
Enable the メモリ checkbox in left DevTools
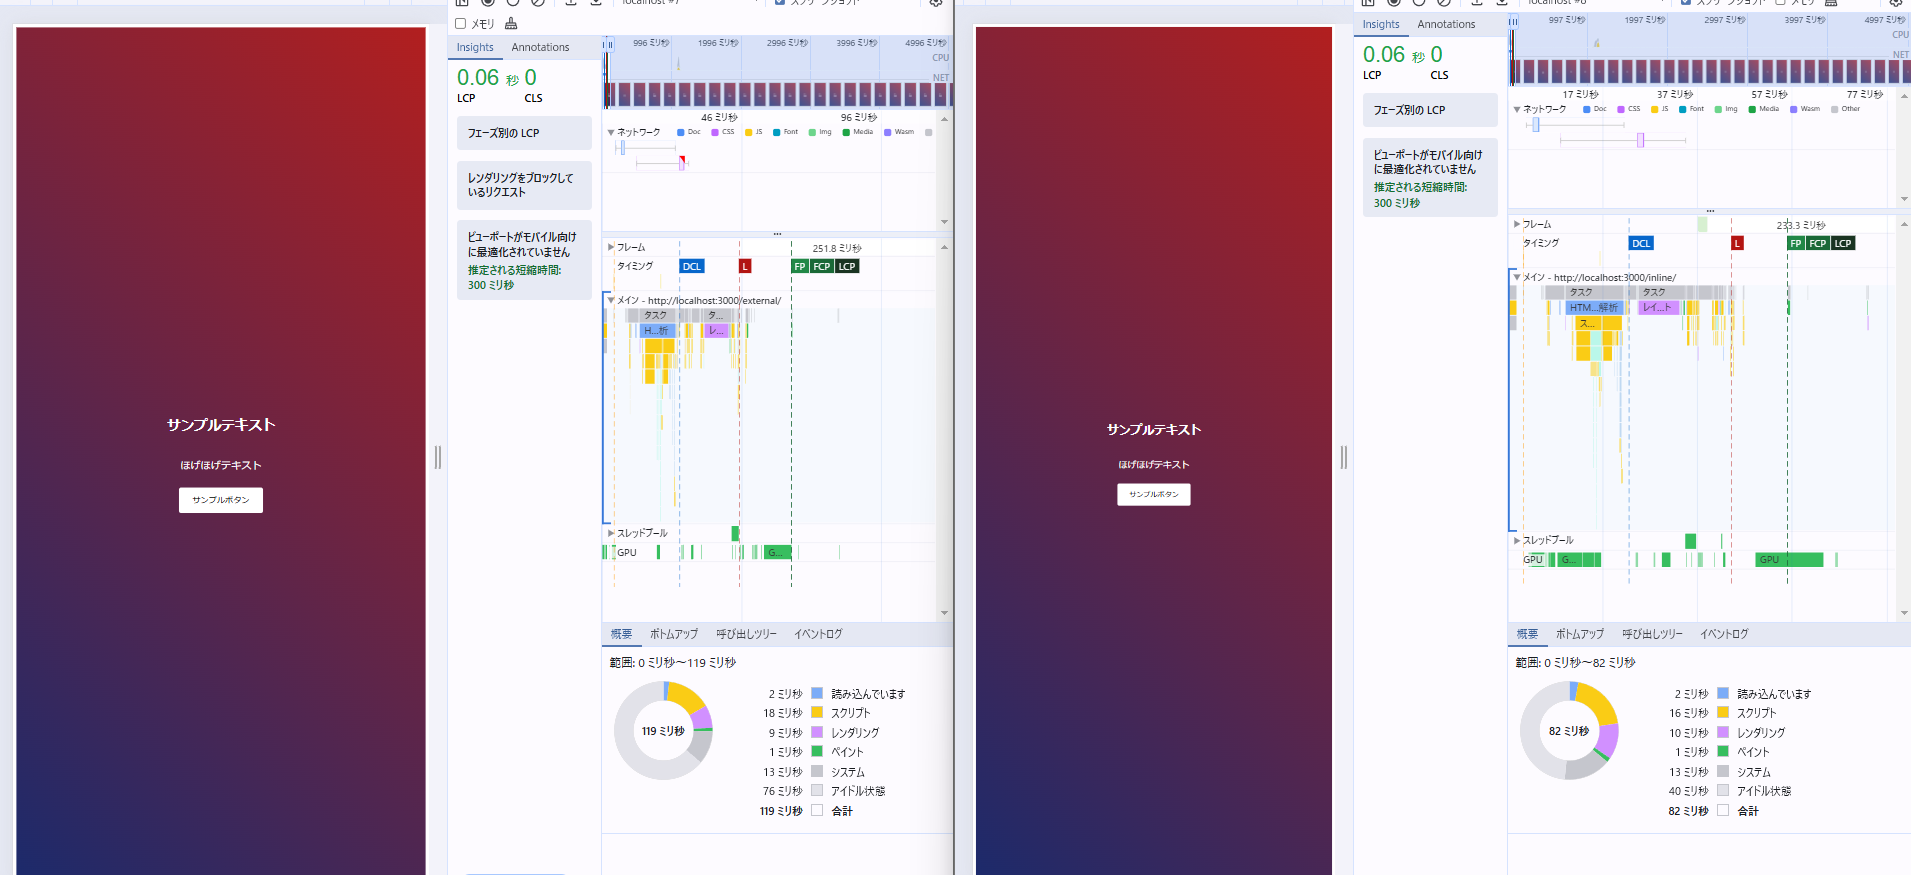coord(461,24)
